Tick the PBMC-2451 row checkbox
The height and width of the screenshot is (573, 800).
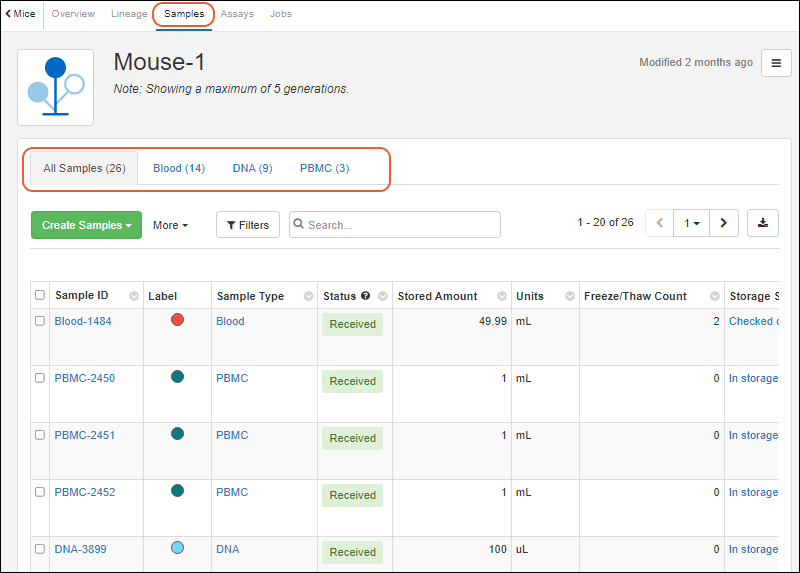coord(40,435)
